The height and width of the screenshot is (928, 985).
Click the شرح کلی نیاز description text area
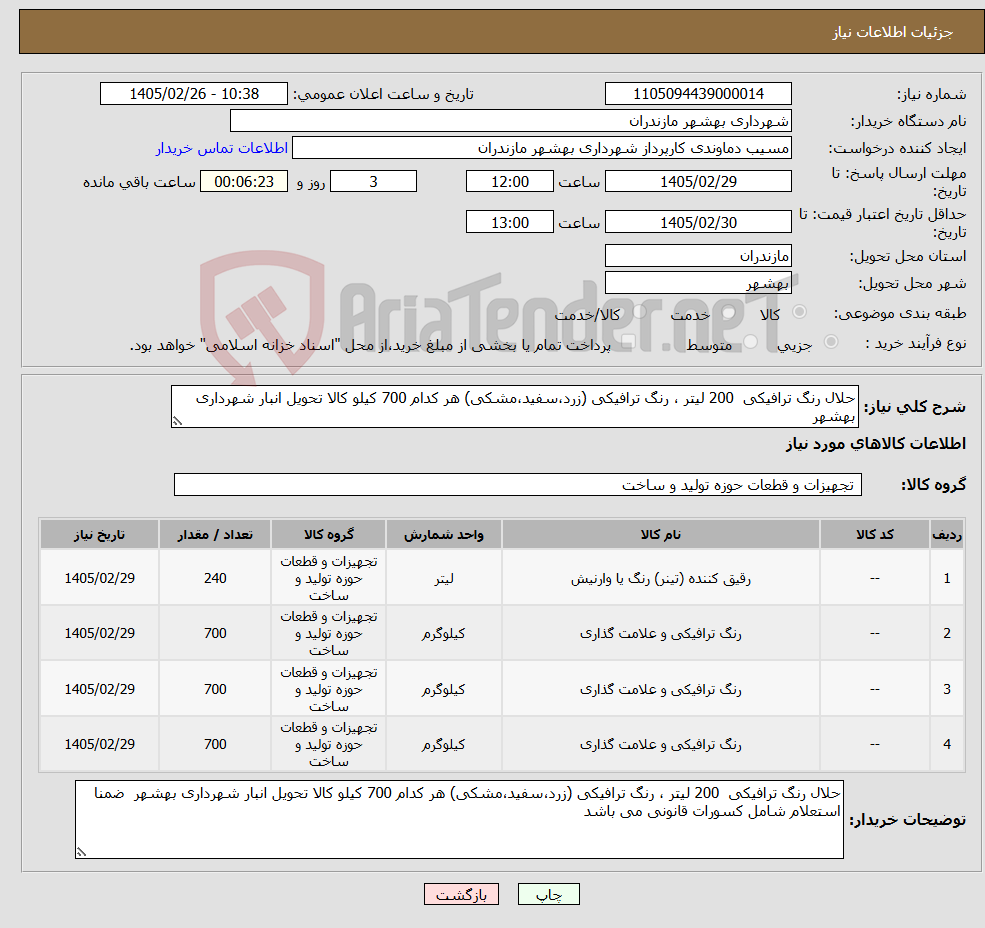(x=514, y=407)
